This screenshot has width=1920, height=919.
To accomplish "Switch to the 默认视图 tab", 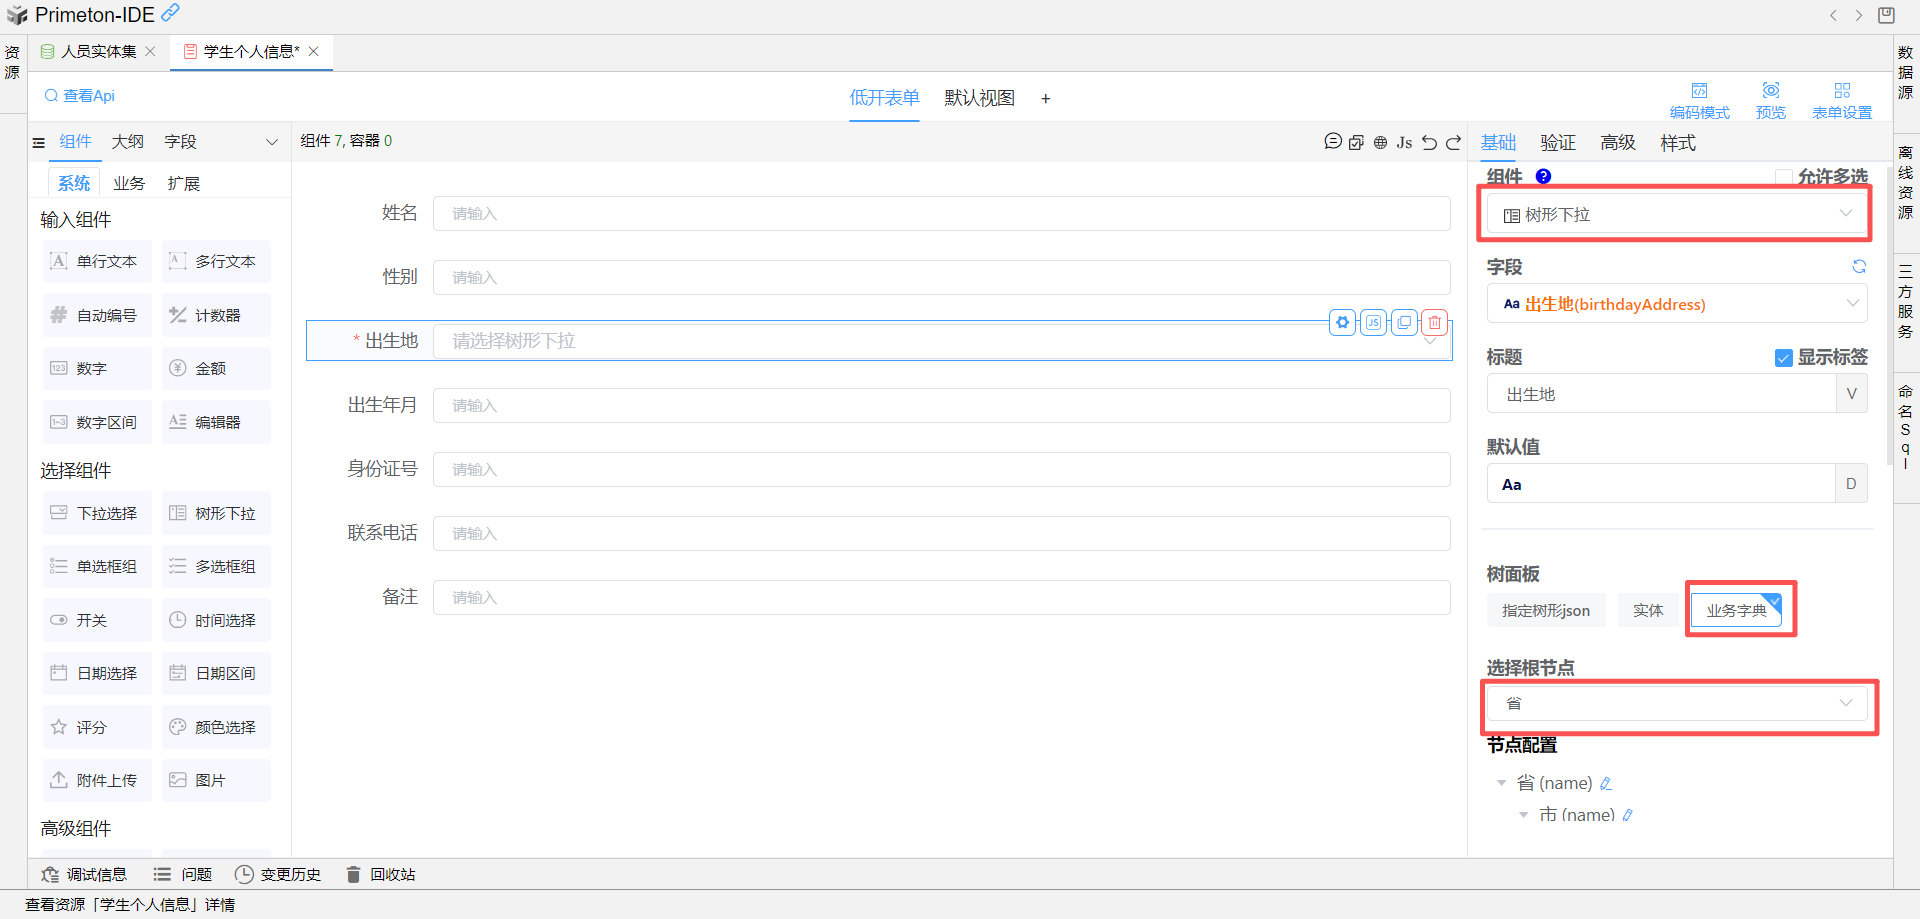I will click(x=979, y=98).
